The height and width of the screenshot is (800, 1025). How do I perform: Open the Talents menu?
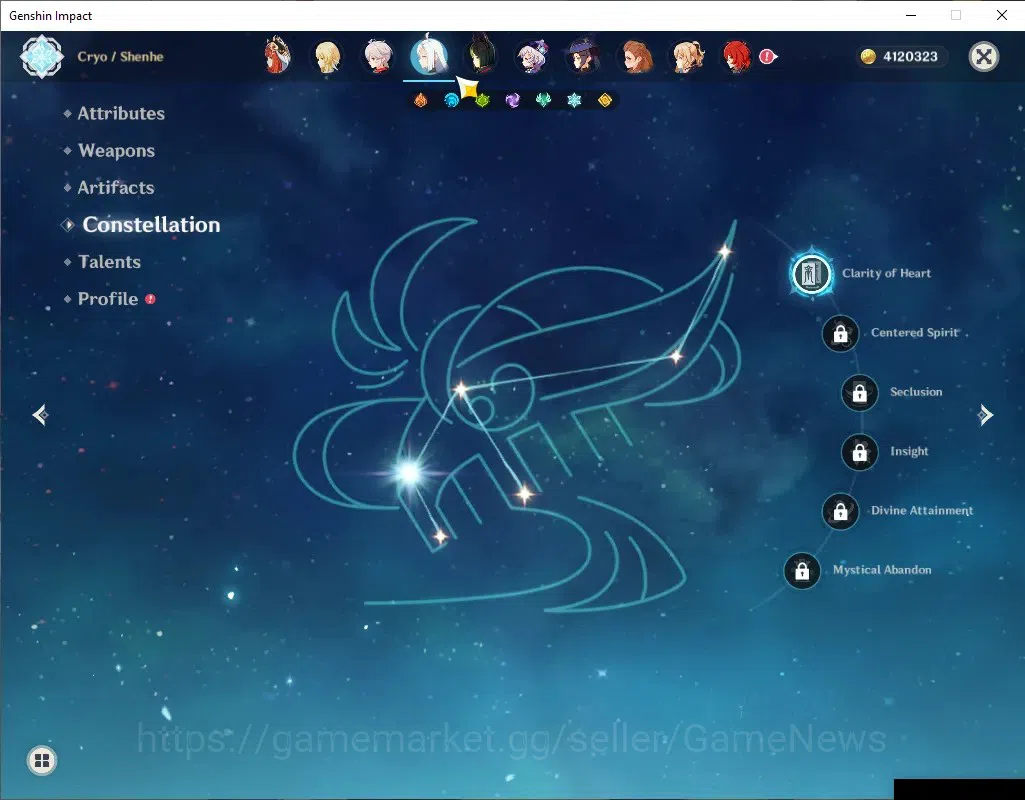point(109,262)
